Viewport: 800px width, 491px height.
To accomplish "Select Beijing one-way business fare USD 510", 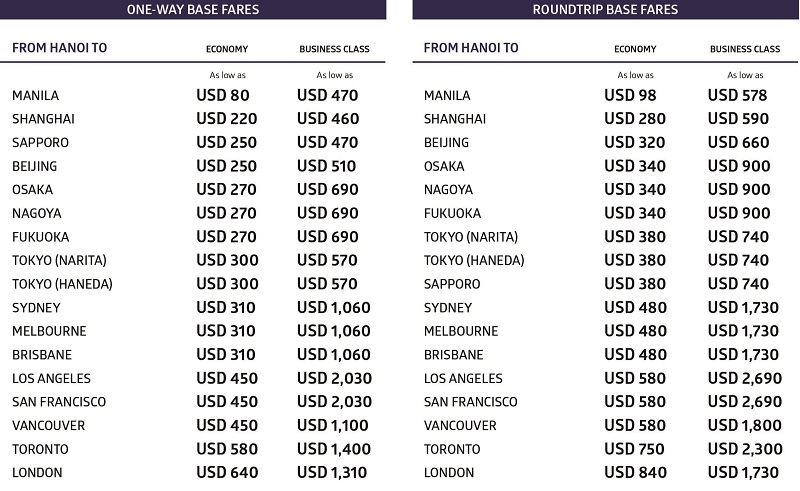I will [327, 166].
